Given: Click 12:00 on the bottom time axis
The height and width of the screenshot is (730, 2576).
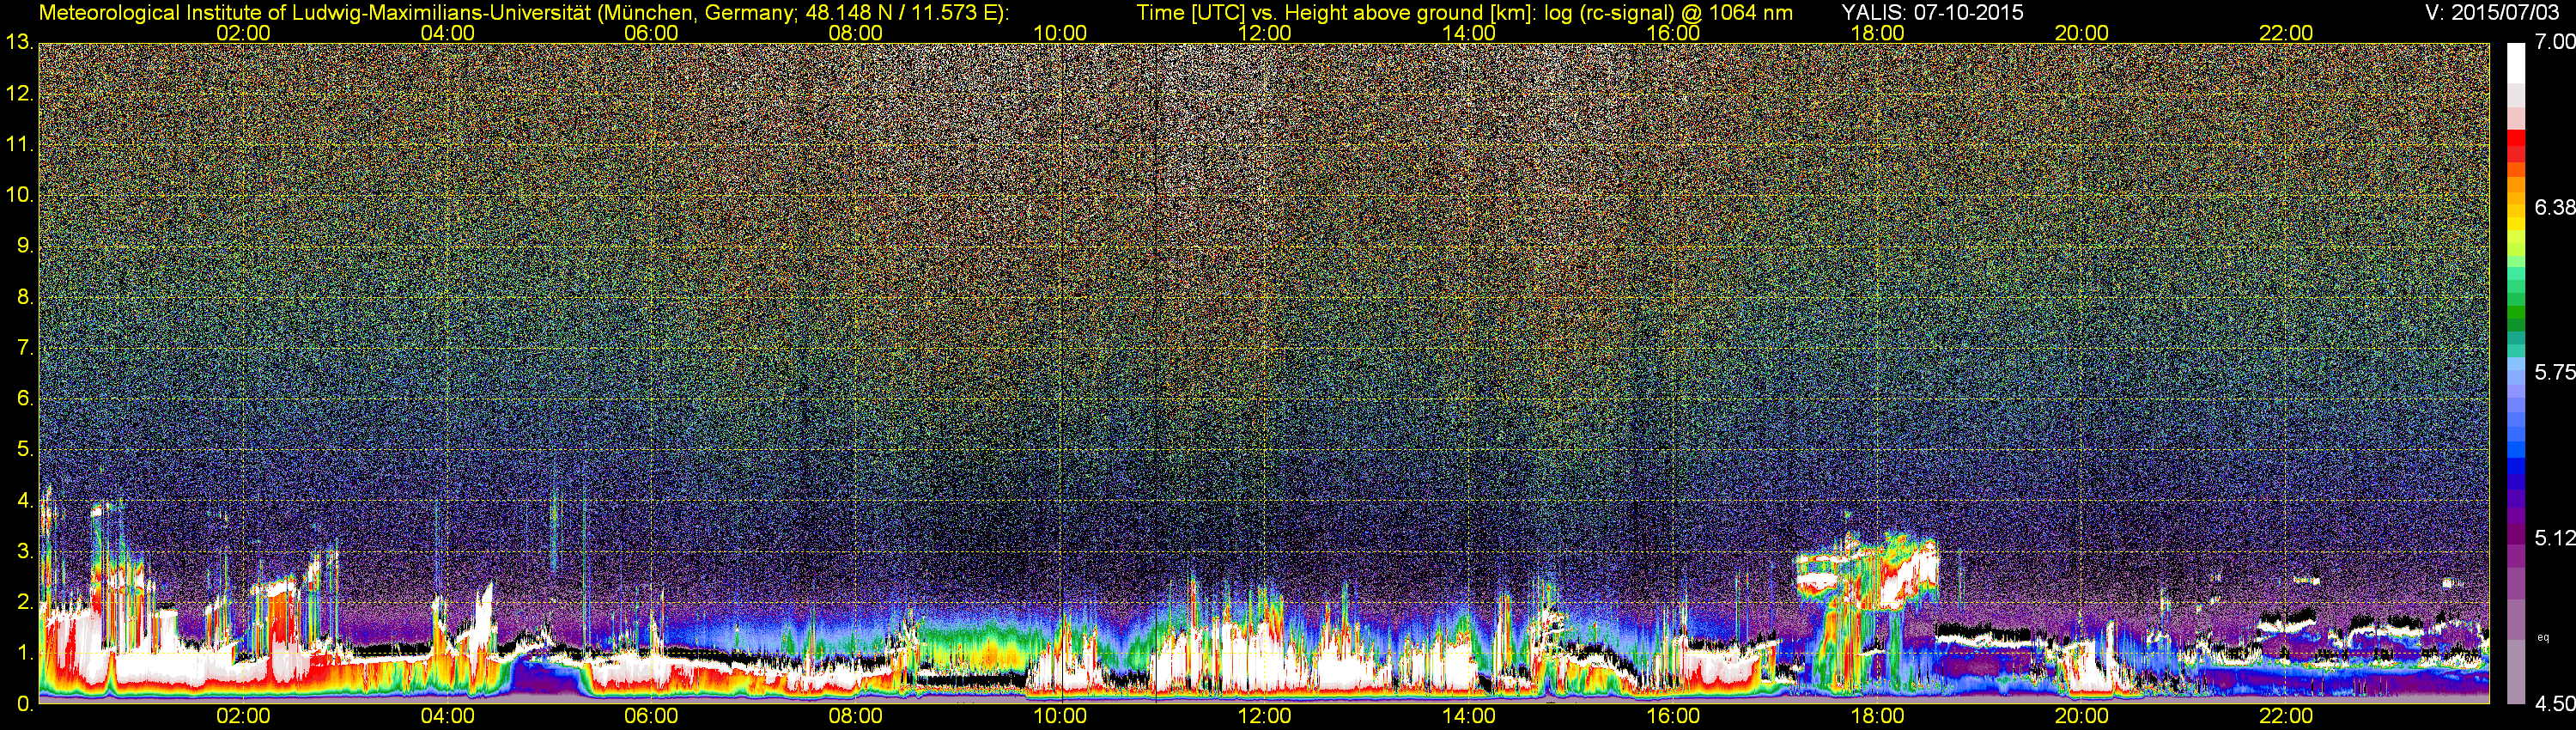Looking at the screenshot, I should (x=1264, y=716).
